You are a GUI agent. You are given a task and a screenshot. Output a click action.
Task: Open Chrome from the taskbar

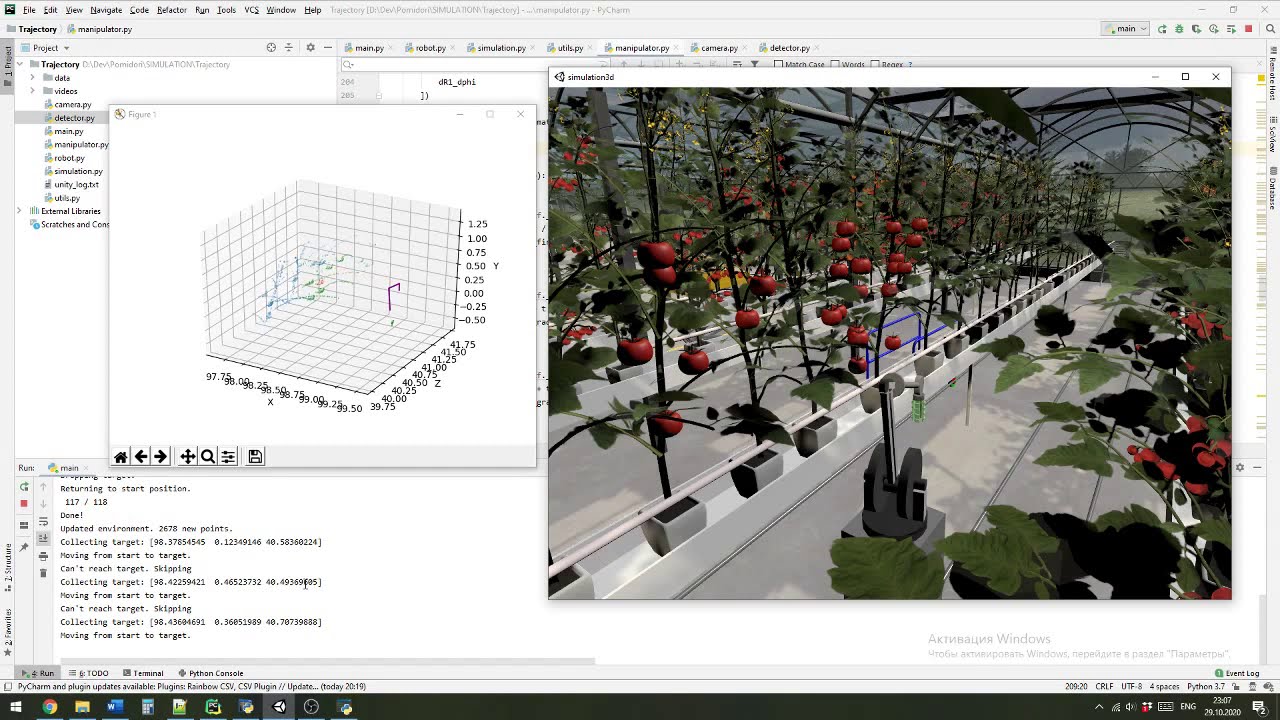(x=49, y=707)
